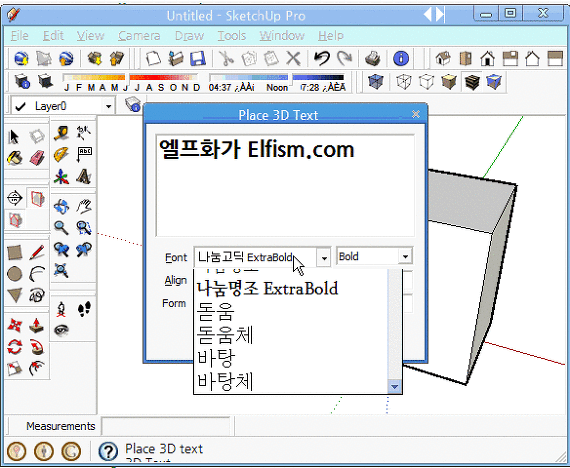The image size is (570, 468).
Task: Toggle Shaded With Textures style
Action: click(472, 82)
